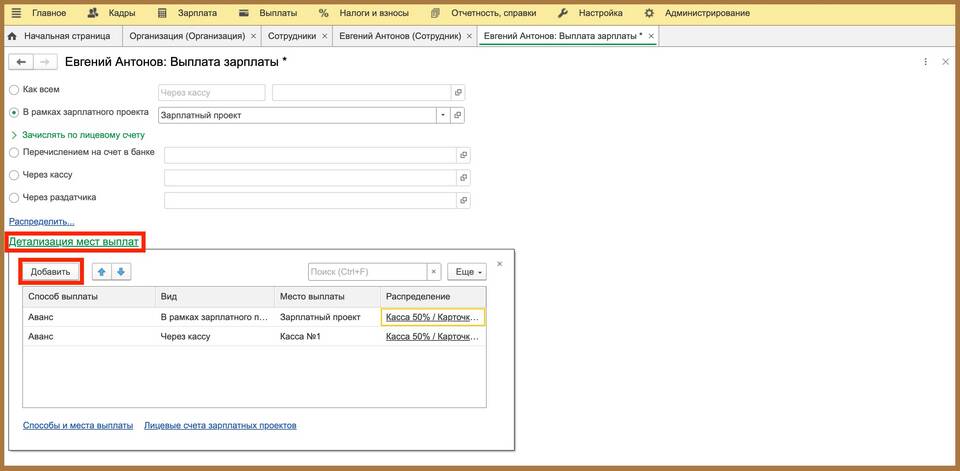Image resolution: width=960 pixels, height=471 pixels.
Task: Select the Как всем radio option
Action: pyautogui.click(x=14, y=90)
